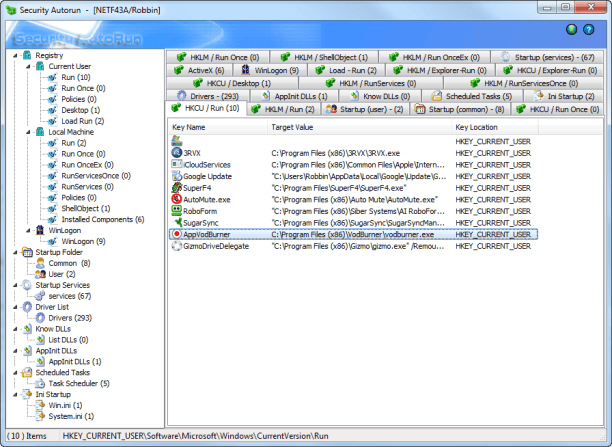The height and width of the screenshot is (447, 612).
Task: Open the Startup (services) - (67) tab
Action: click(547, 57)
